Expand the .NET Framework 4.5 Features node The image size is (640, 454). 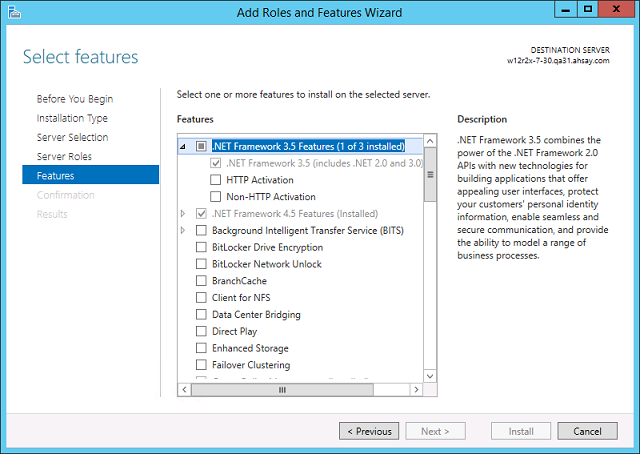[x=183, y=214]
